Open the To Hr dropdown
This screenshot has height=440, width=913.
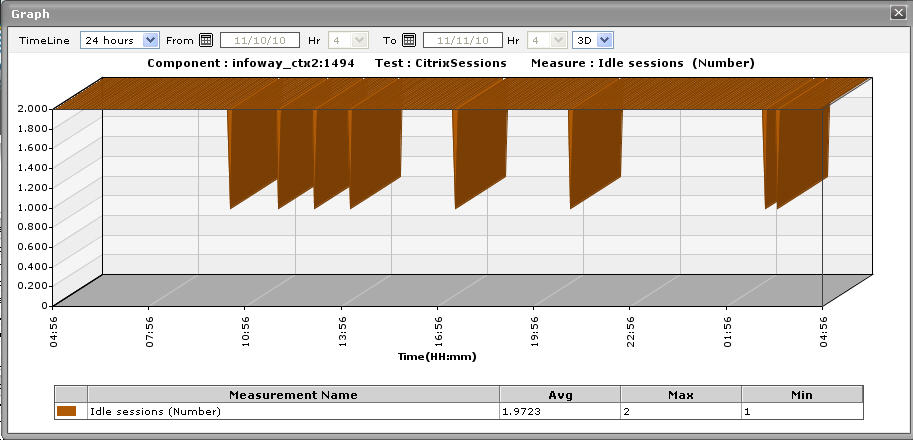point(547,40)
